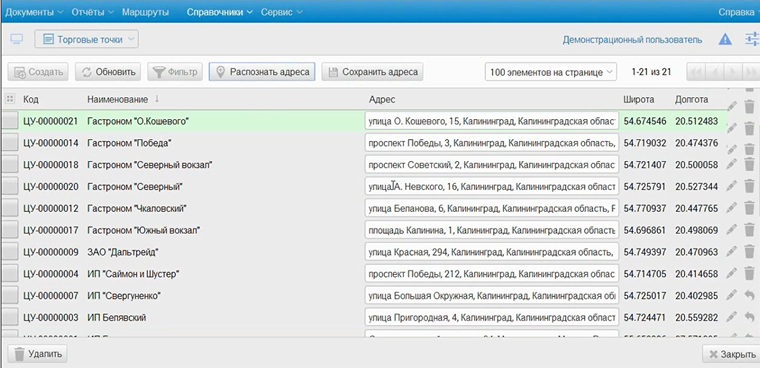This screenshot has height=368, width=760.
Task: Edit ИП Белявский with pencil icon
Action: coord(731,317)
